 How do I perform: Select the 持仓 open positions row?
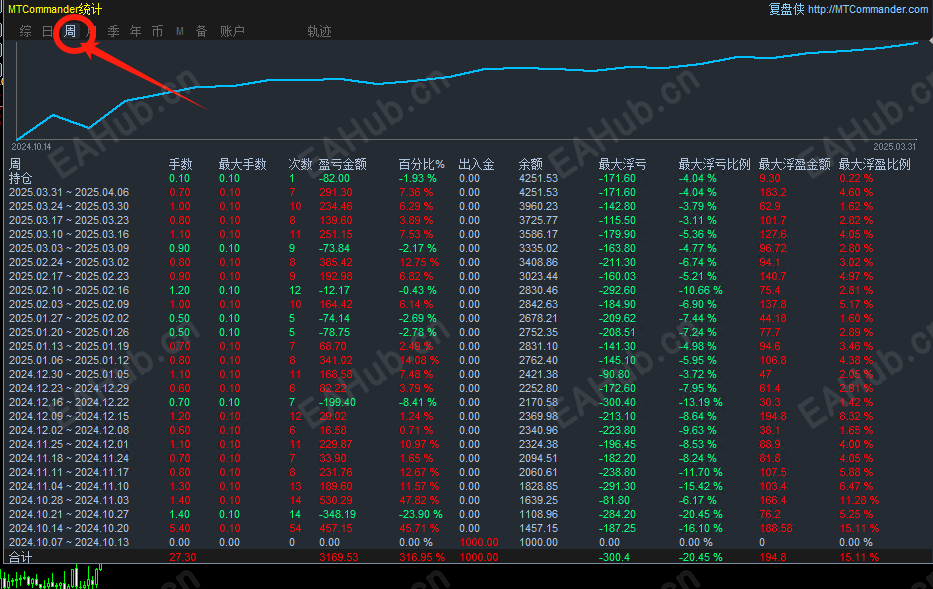pos(466,178)
